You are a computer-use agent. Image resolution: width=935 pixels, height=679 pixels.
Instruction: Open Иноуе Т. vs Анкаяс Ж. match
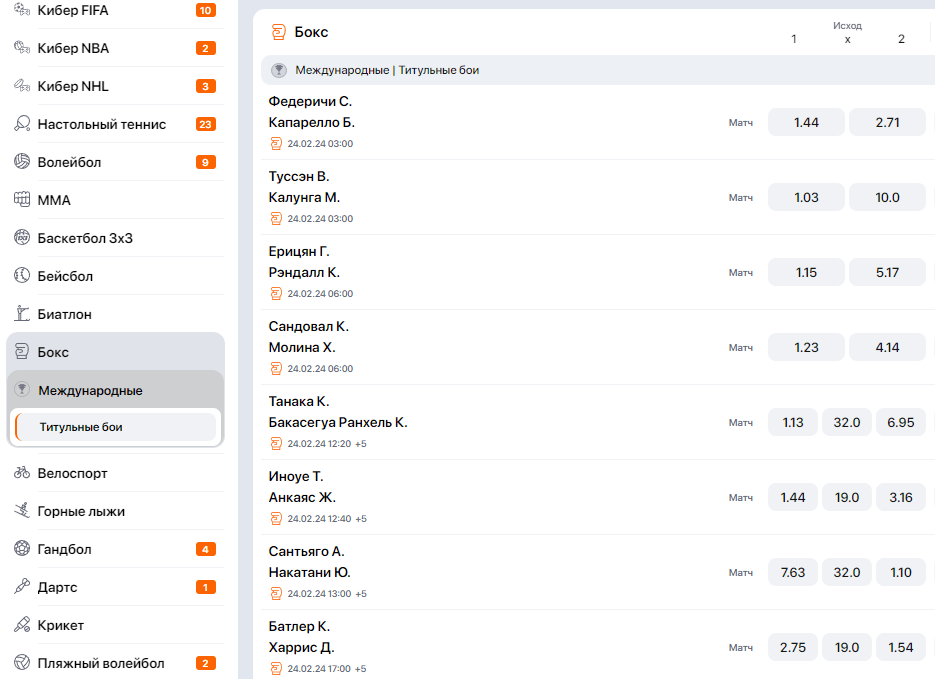tap(302, 487)
